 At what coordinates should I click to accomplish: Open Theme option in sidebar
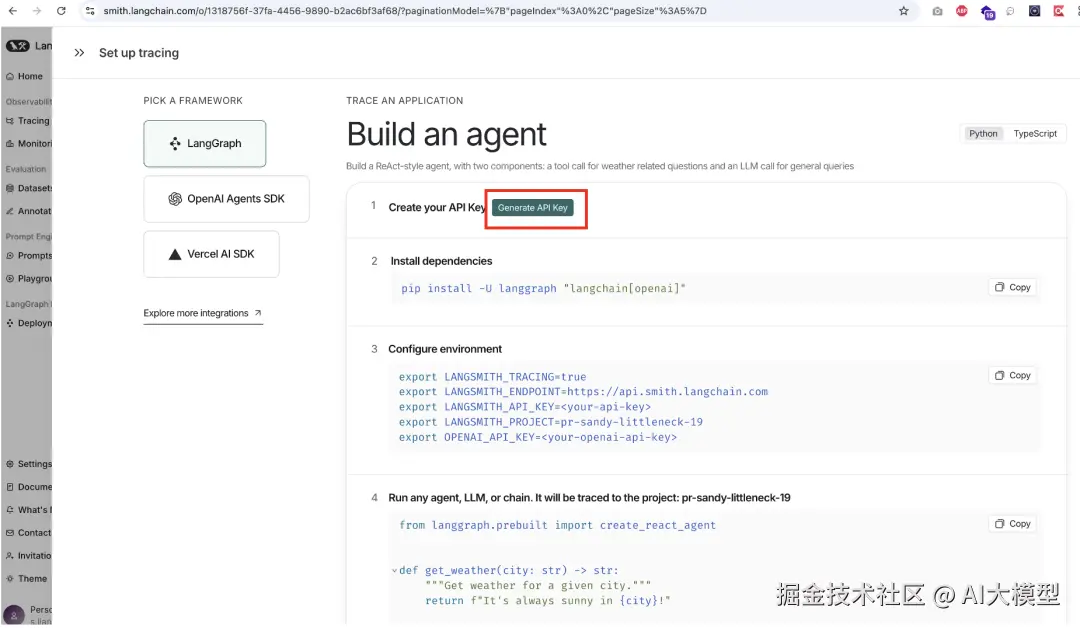(26, 579)
